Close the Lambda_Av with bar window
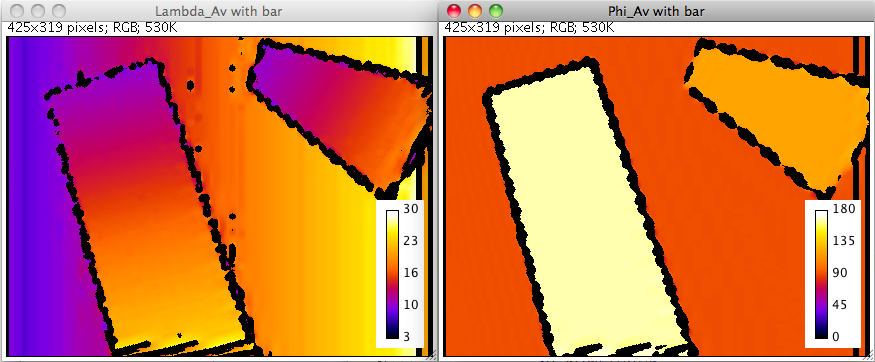This screenshot has width=875, height=362. point(18,11)
